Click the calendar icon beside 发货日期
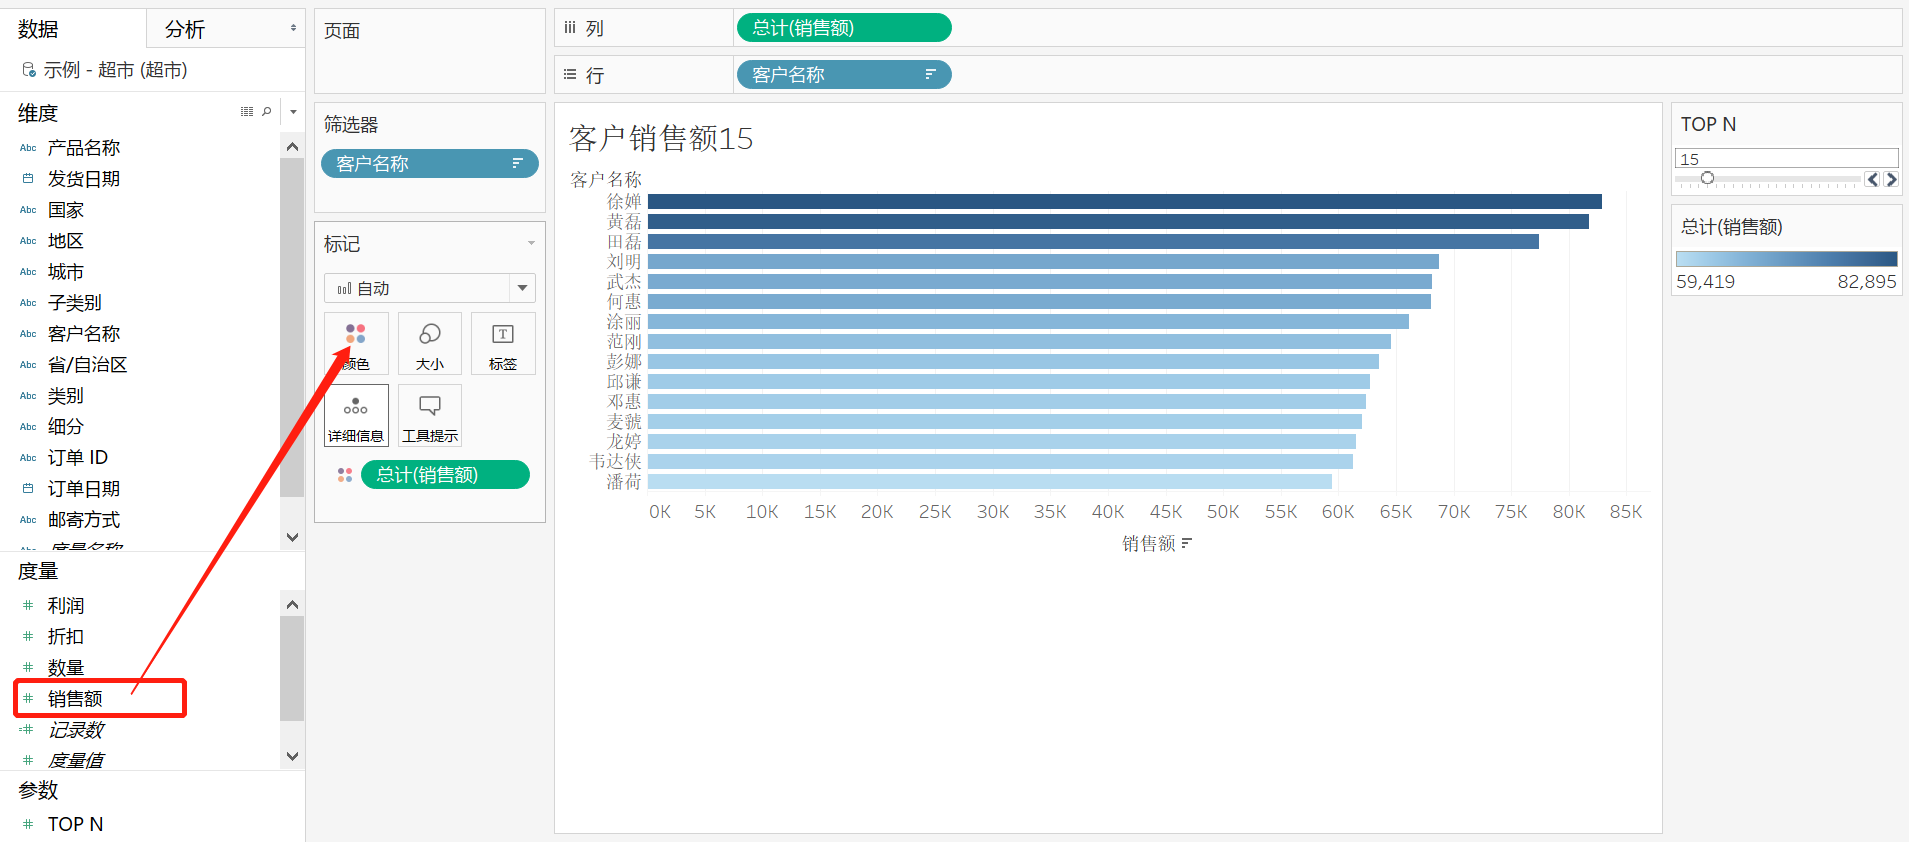 pyautogui.click(x=28, y=179)
